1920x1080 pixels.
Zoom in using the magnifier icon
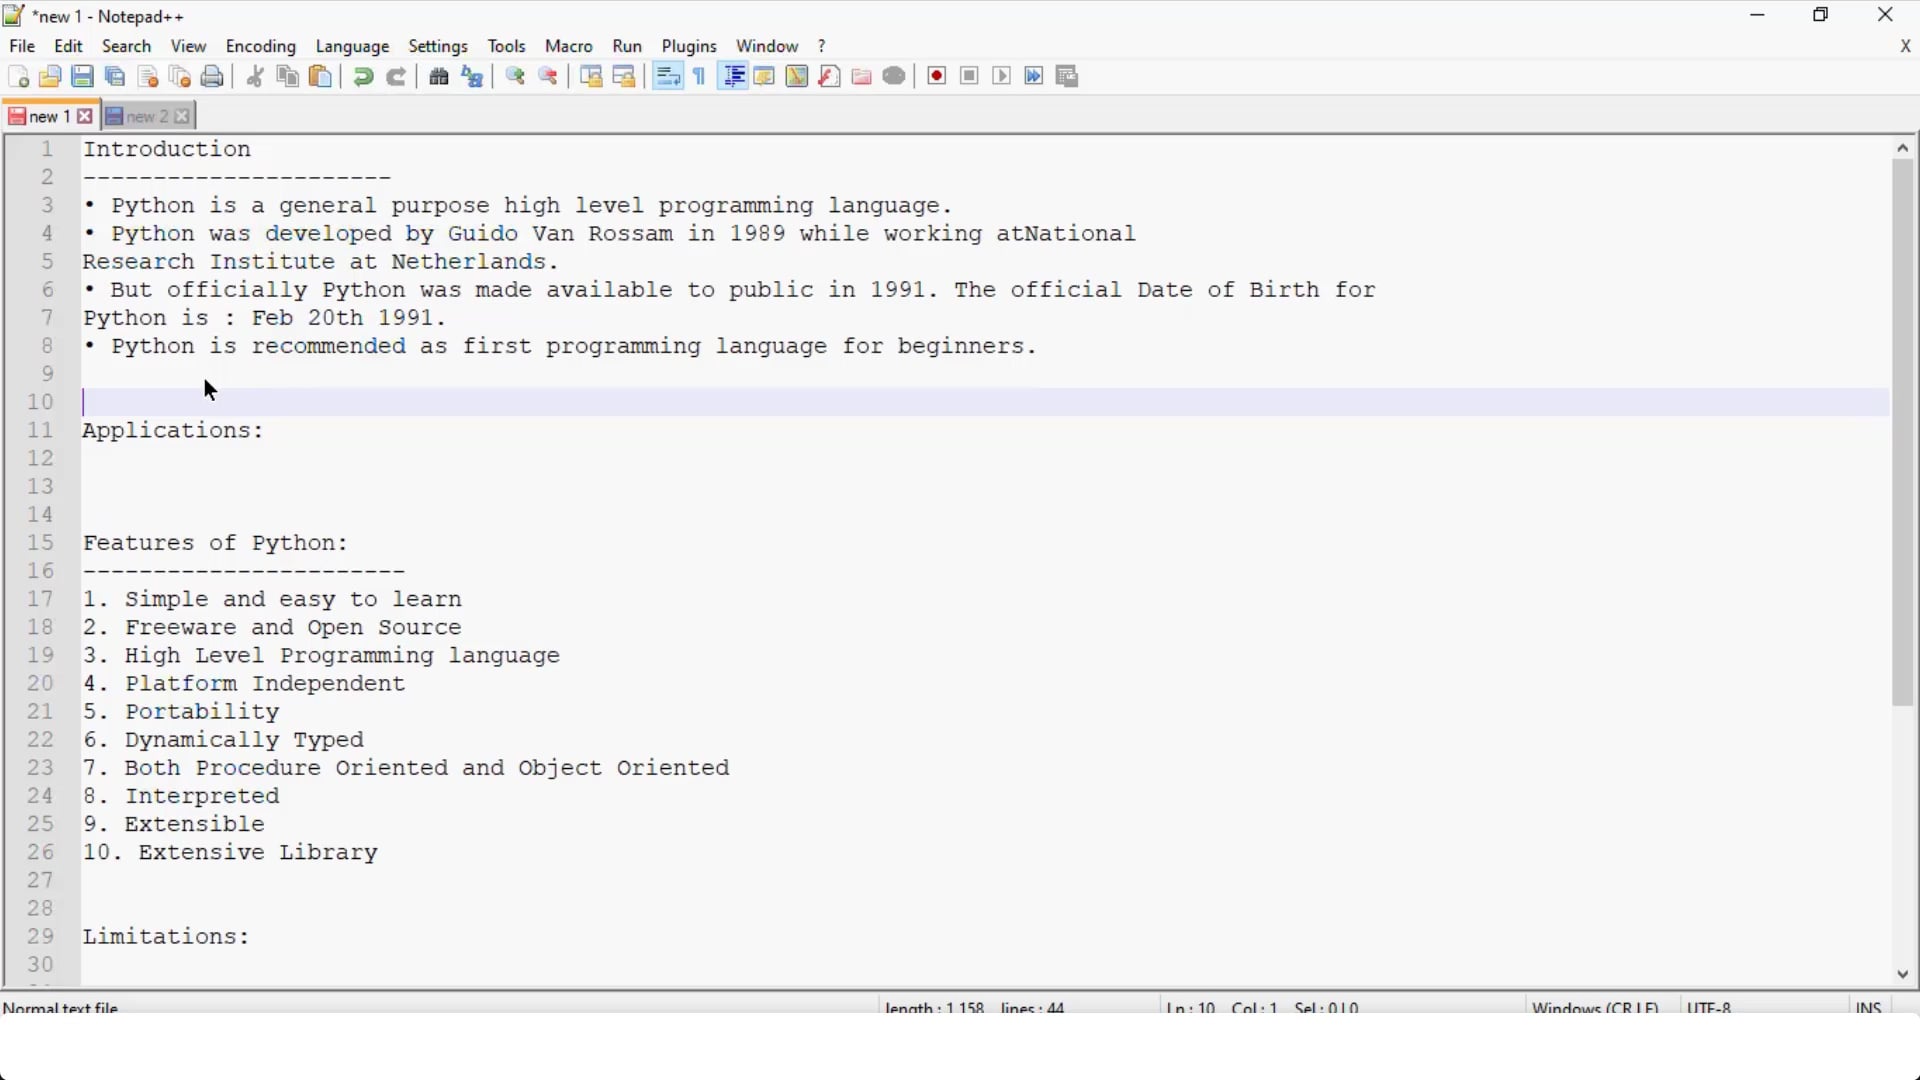[x=515, y=76]
